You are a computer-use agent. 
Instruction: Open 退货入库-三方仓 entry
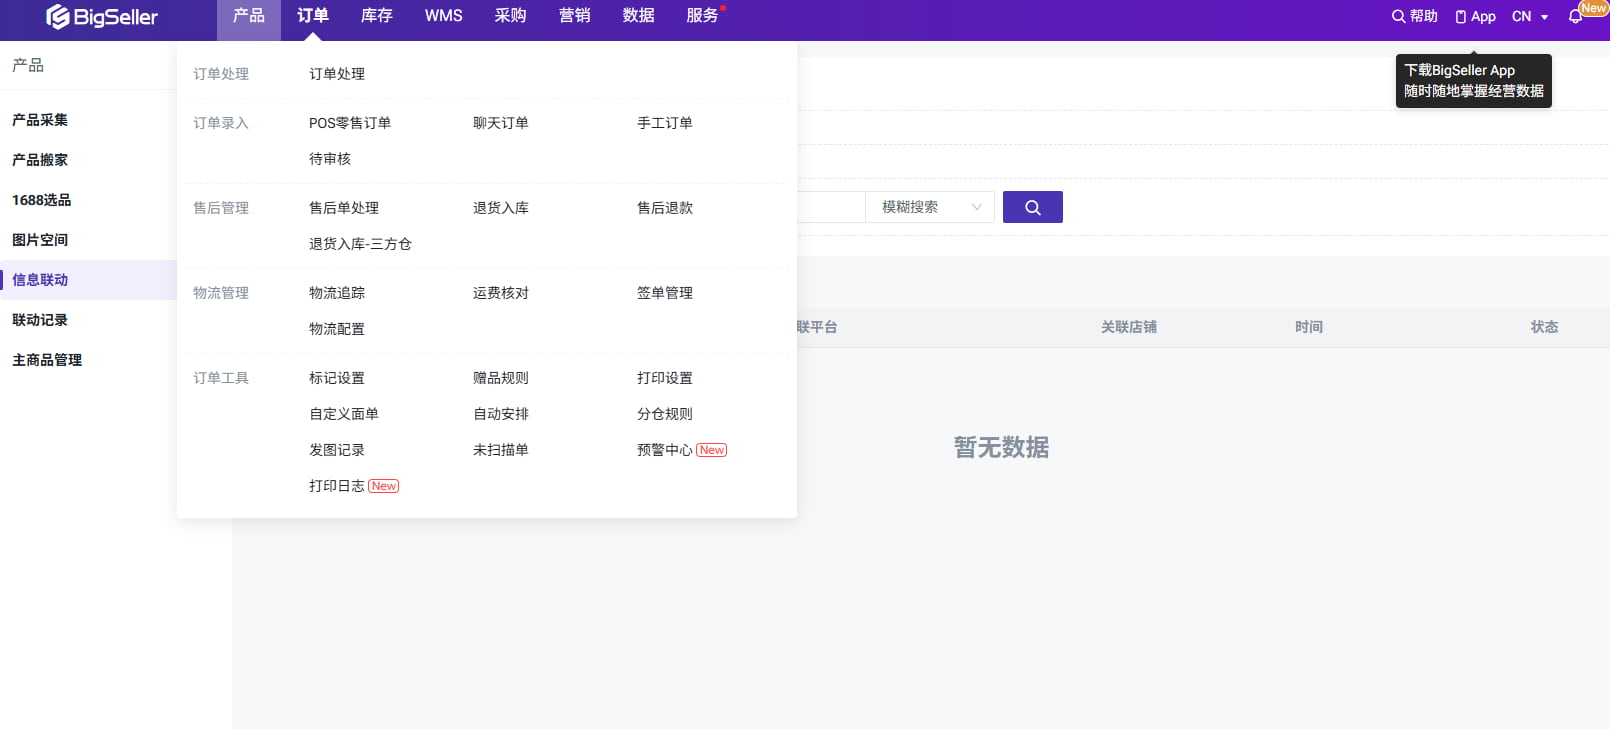(360, 244)
